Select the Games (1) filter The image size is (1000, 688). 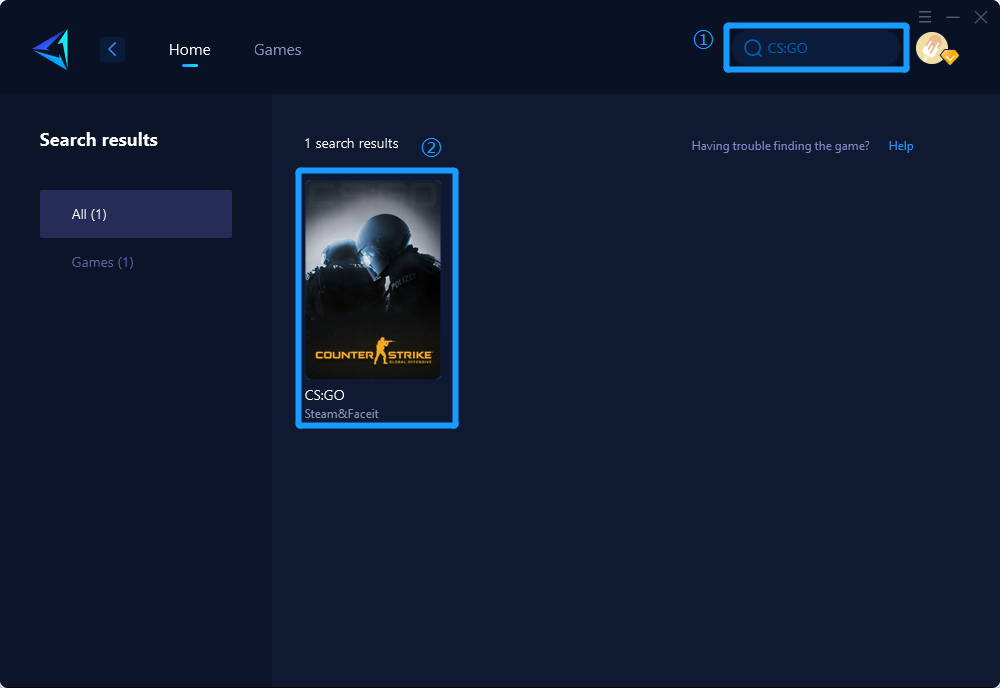tap(103, 262)
